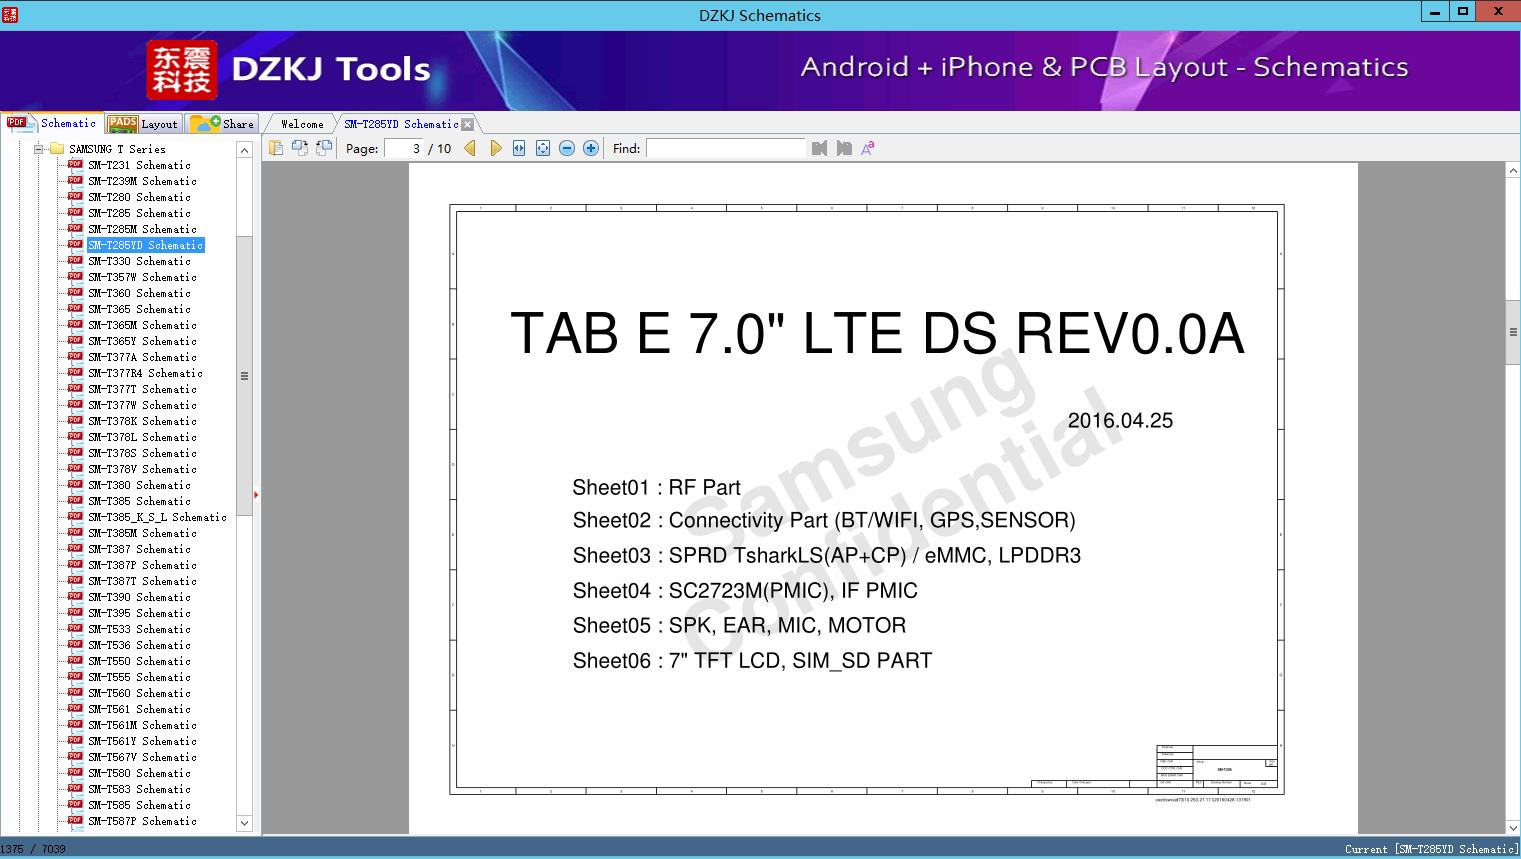Select SM-T377T Schematic
The image size is (1521, 859).
pyautogui.click(x=142, y=389)
